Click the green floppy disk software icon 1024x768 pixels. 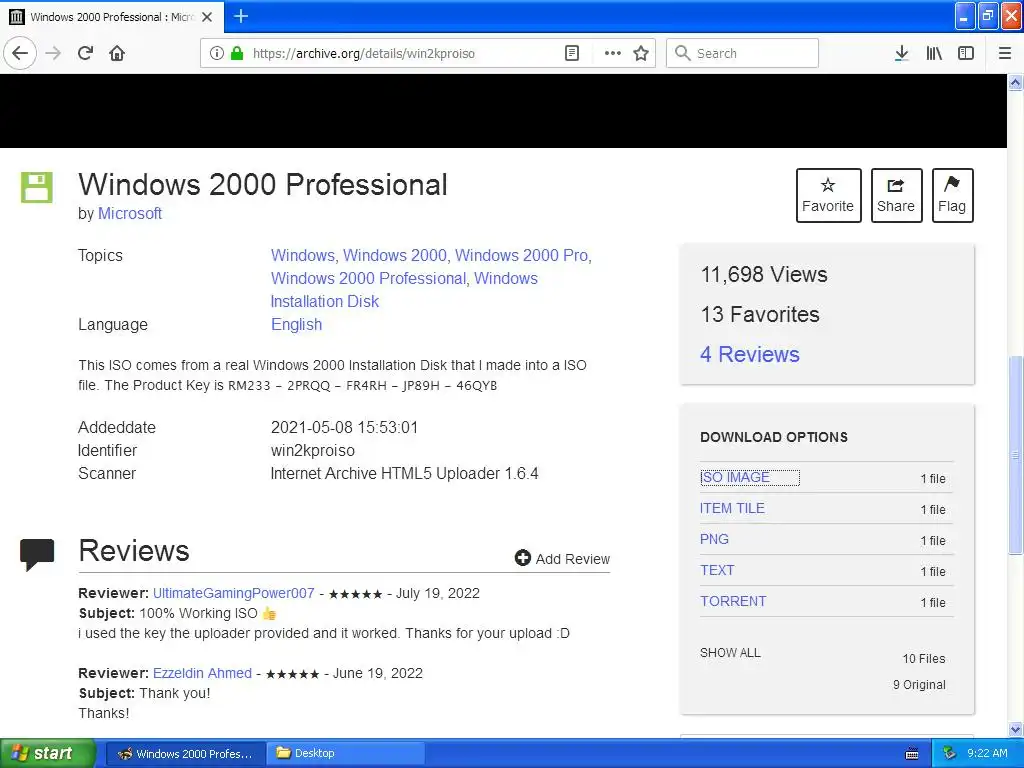coord(37,187)
